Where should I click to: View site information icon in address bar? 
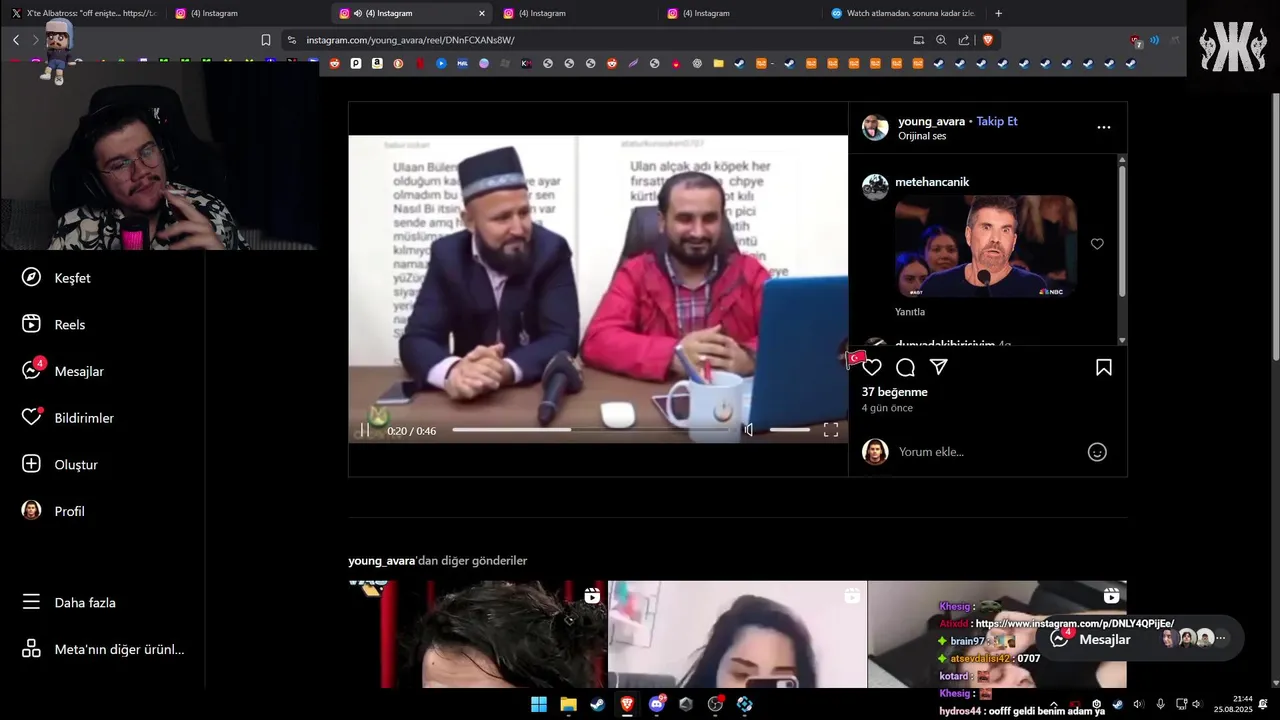tap(291, 40)
